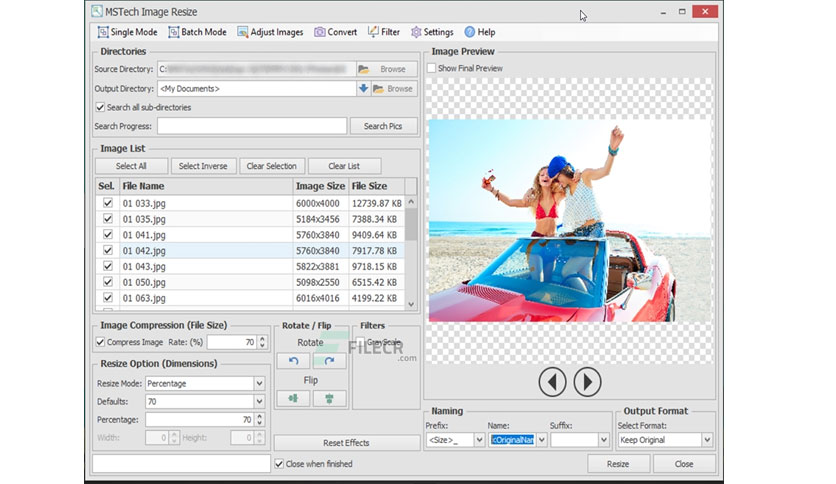Image resolution: width=836 pixels, height=484 pixels.
Task: Toggle Search all sub-directories checkbox
Action: pos(100,107)
